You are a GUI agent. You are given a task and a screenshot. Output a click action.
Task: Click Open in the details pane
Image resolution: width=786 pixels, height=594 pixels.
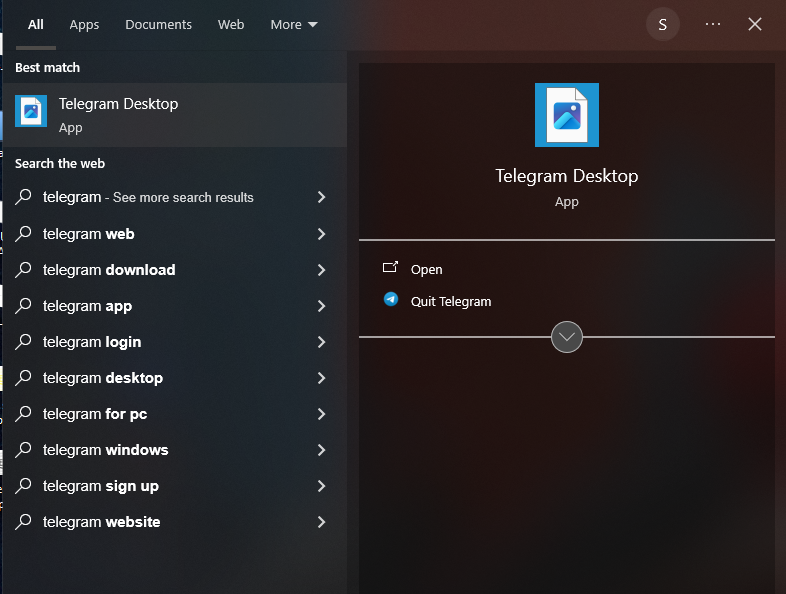pyautogui.click(x=427, y=270)
